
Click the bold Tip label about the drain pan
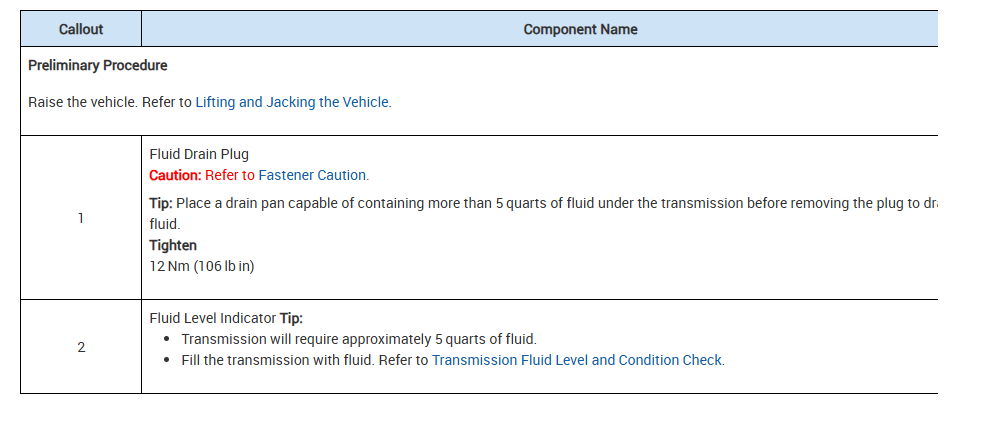coord(160,203)
